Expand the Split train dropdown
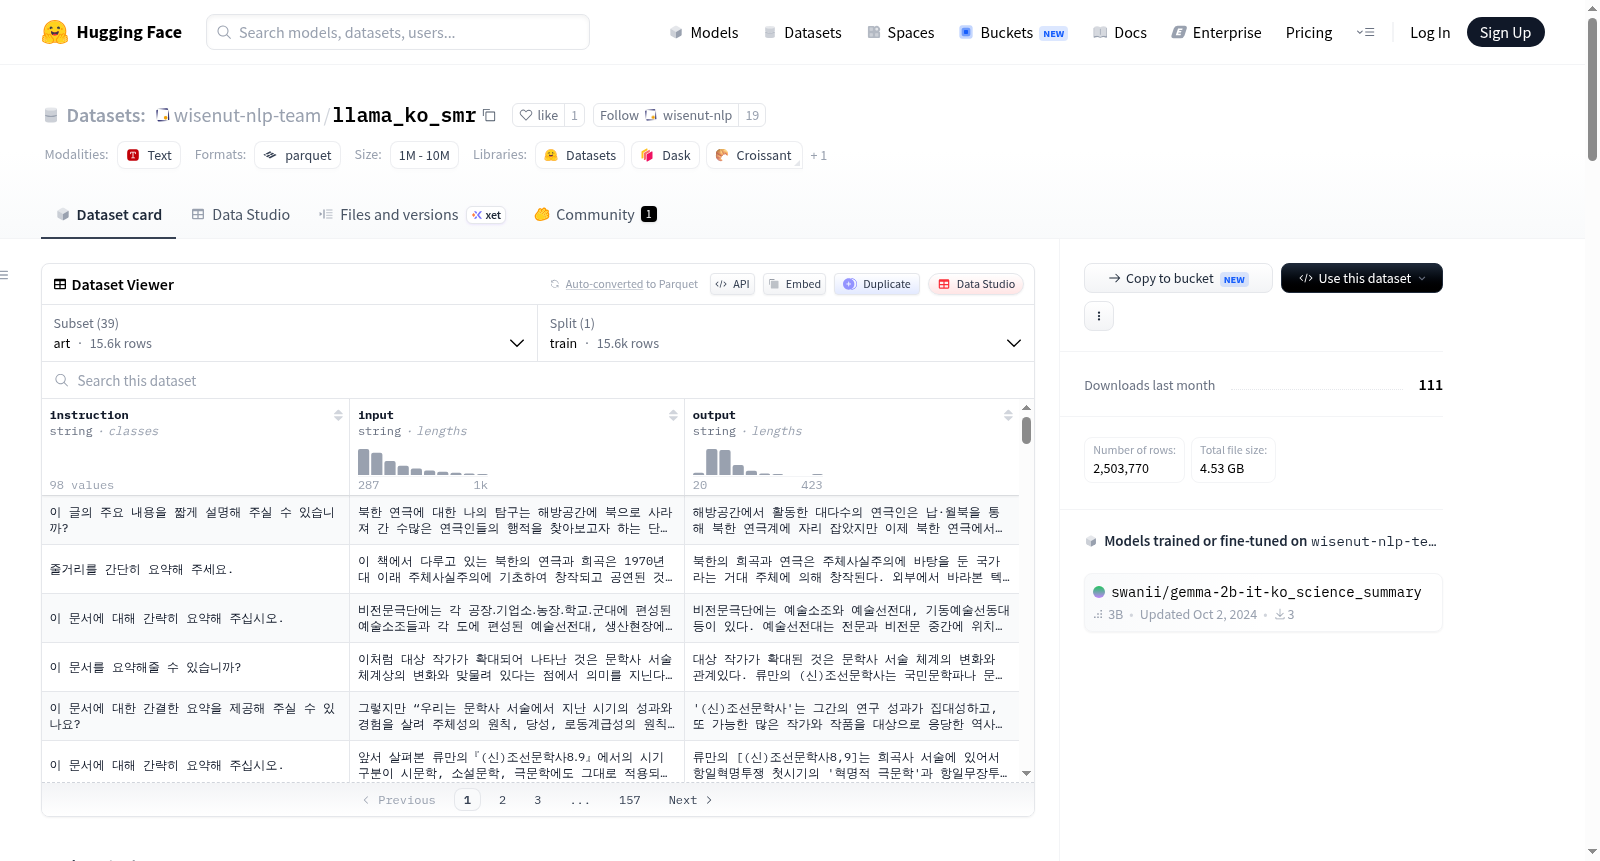This screenshot has width=1600, height=861. 786,333
